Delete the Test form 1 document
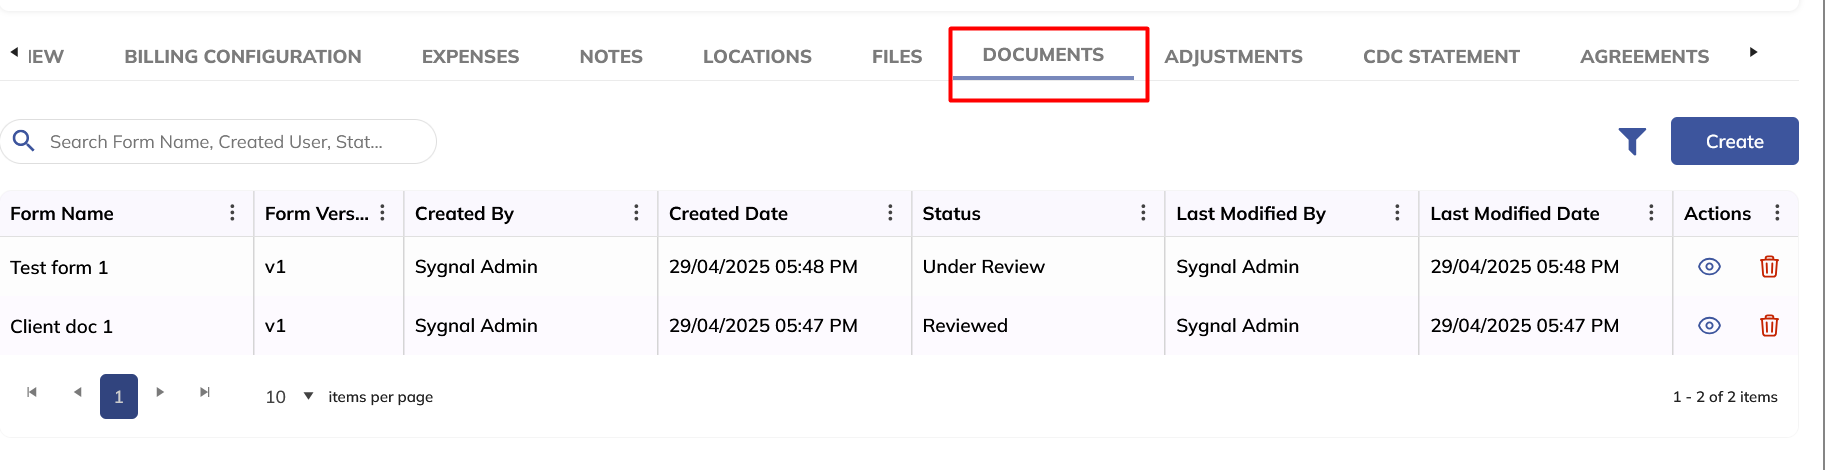This screenshot has height=470, width=1828. coord(1769,267)
